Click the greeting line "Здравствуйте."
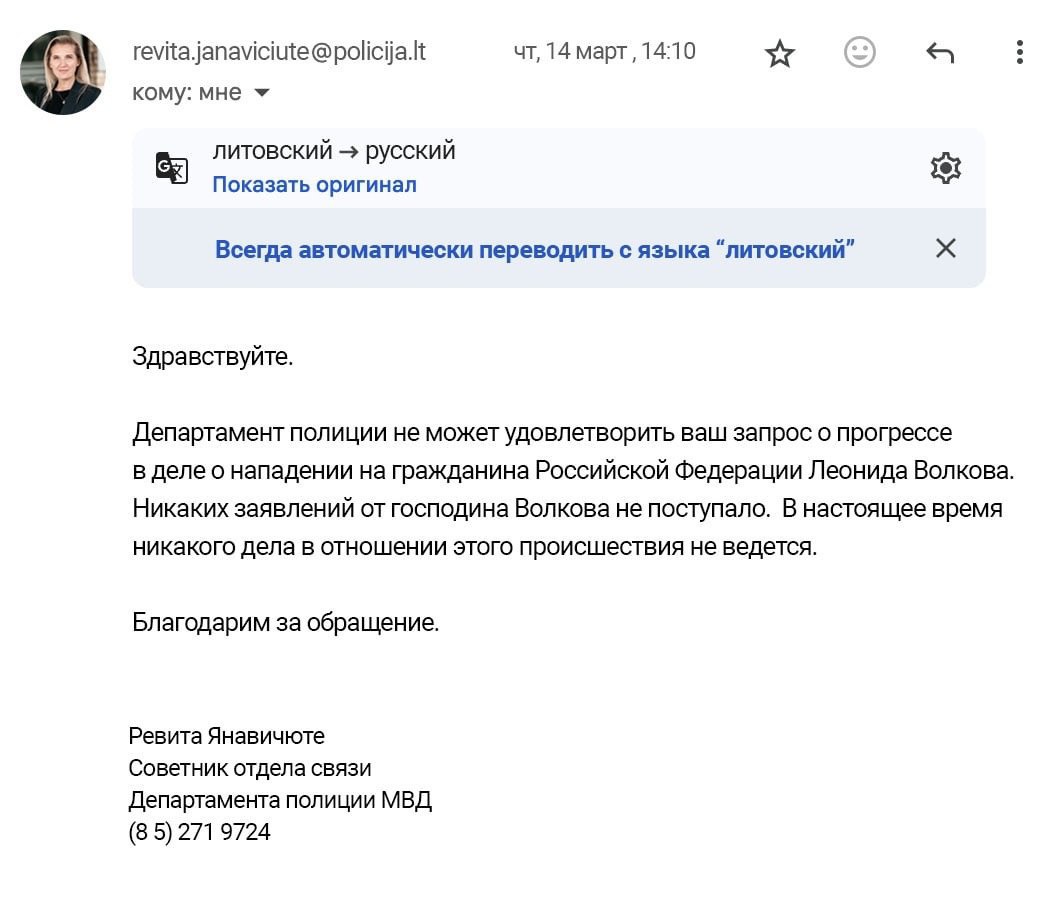 [x=213, y=356]
